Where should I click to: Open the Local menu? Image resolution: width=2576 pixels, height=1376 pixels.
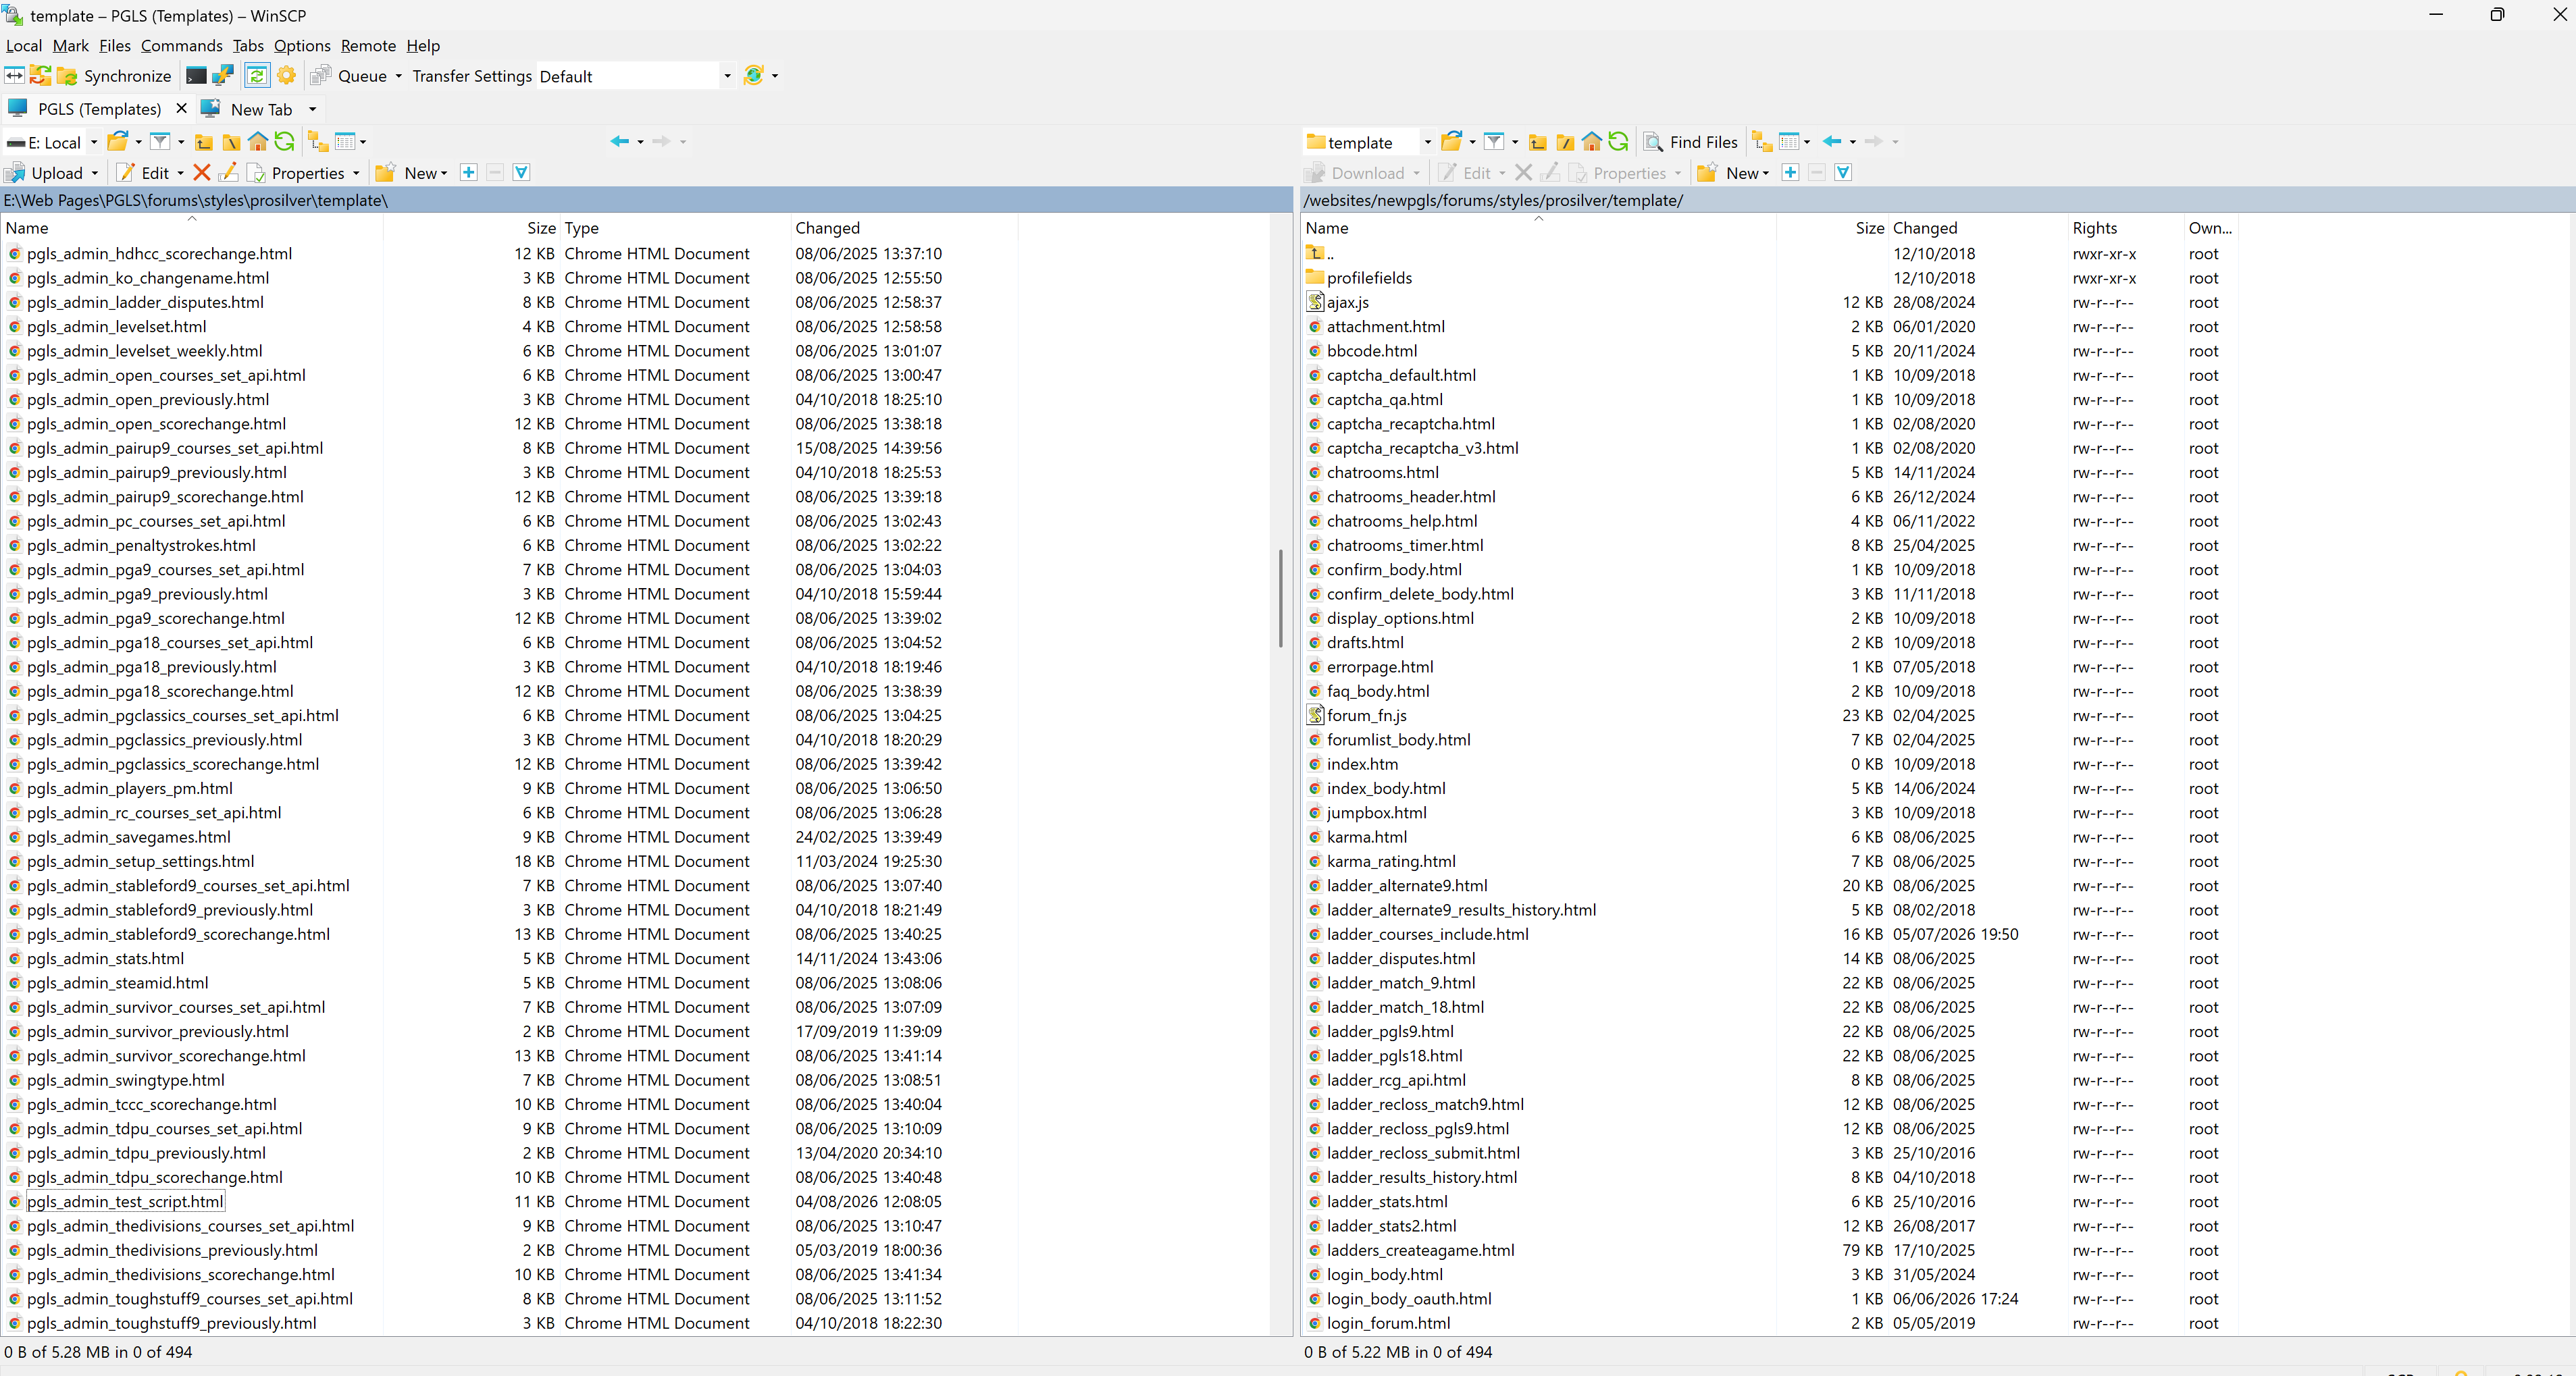point(23,45)
